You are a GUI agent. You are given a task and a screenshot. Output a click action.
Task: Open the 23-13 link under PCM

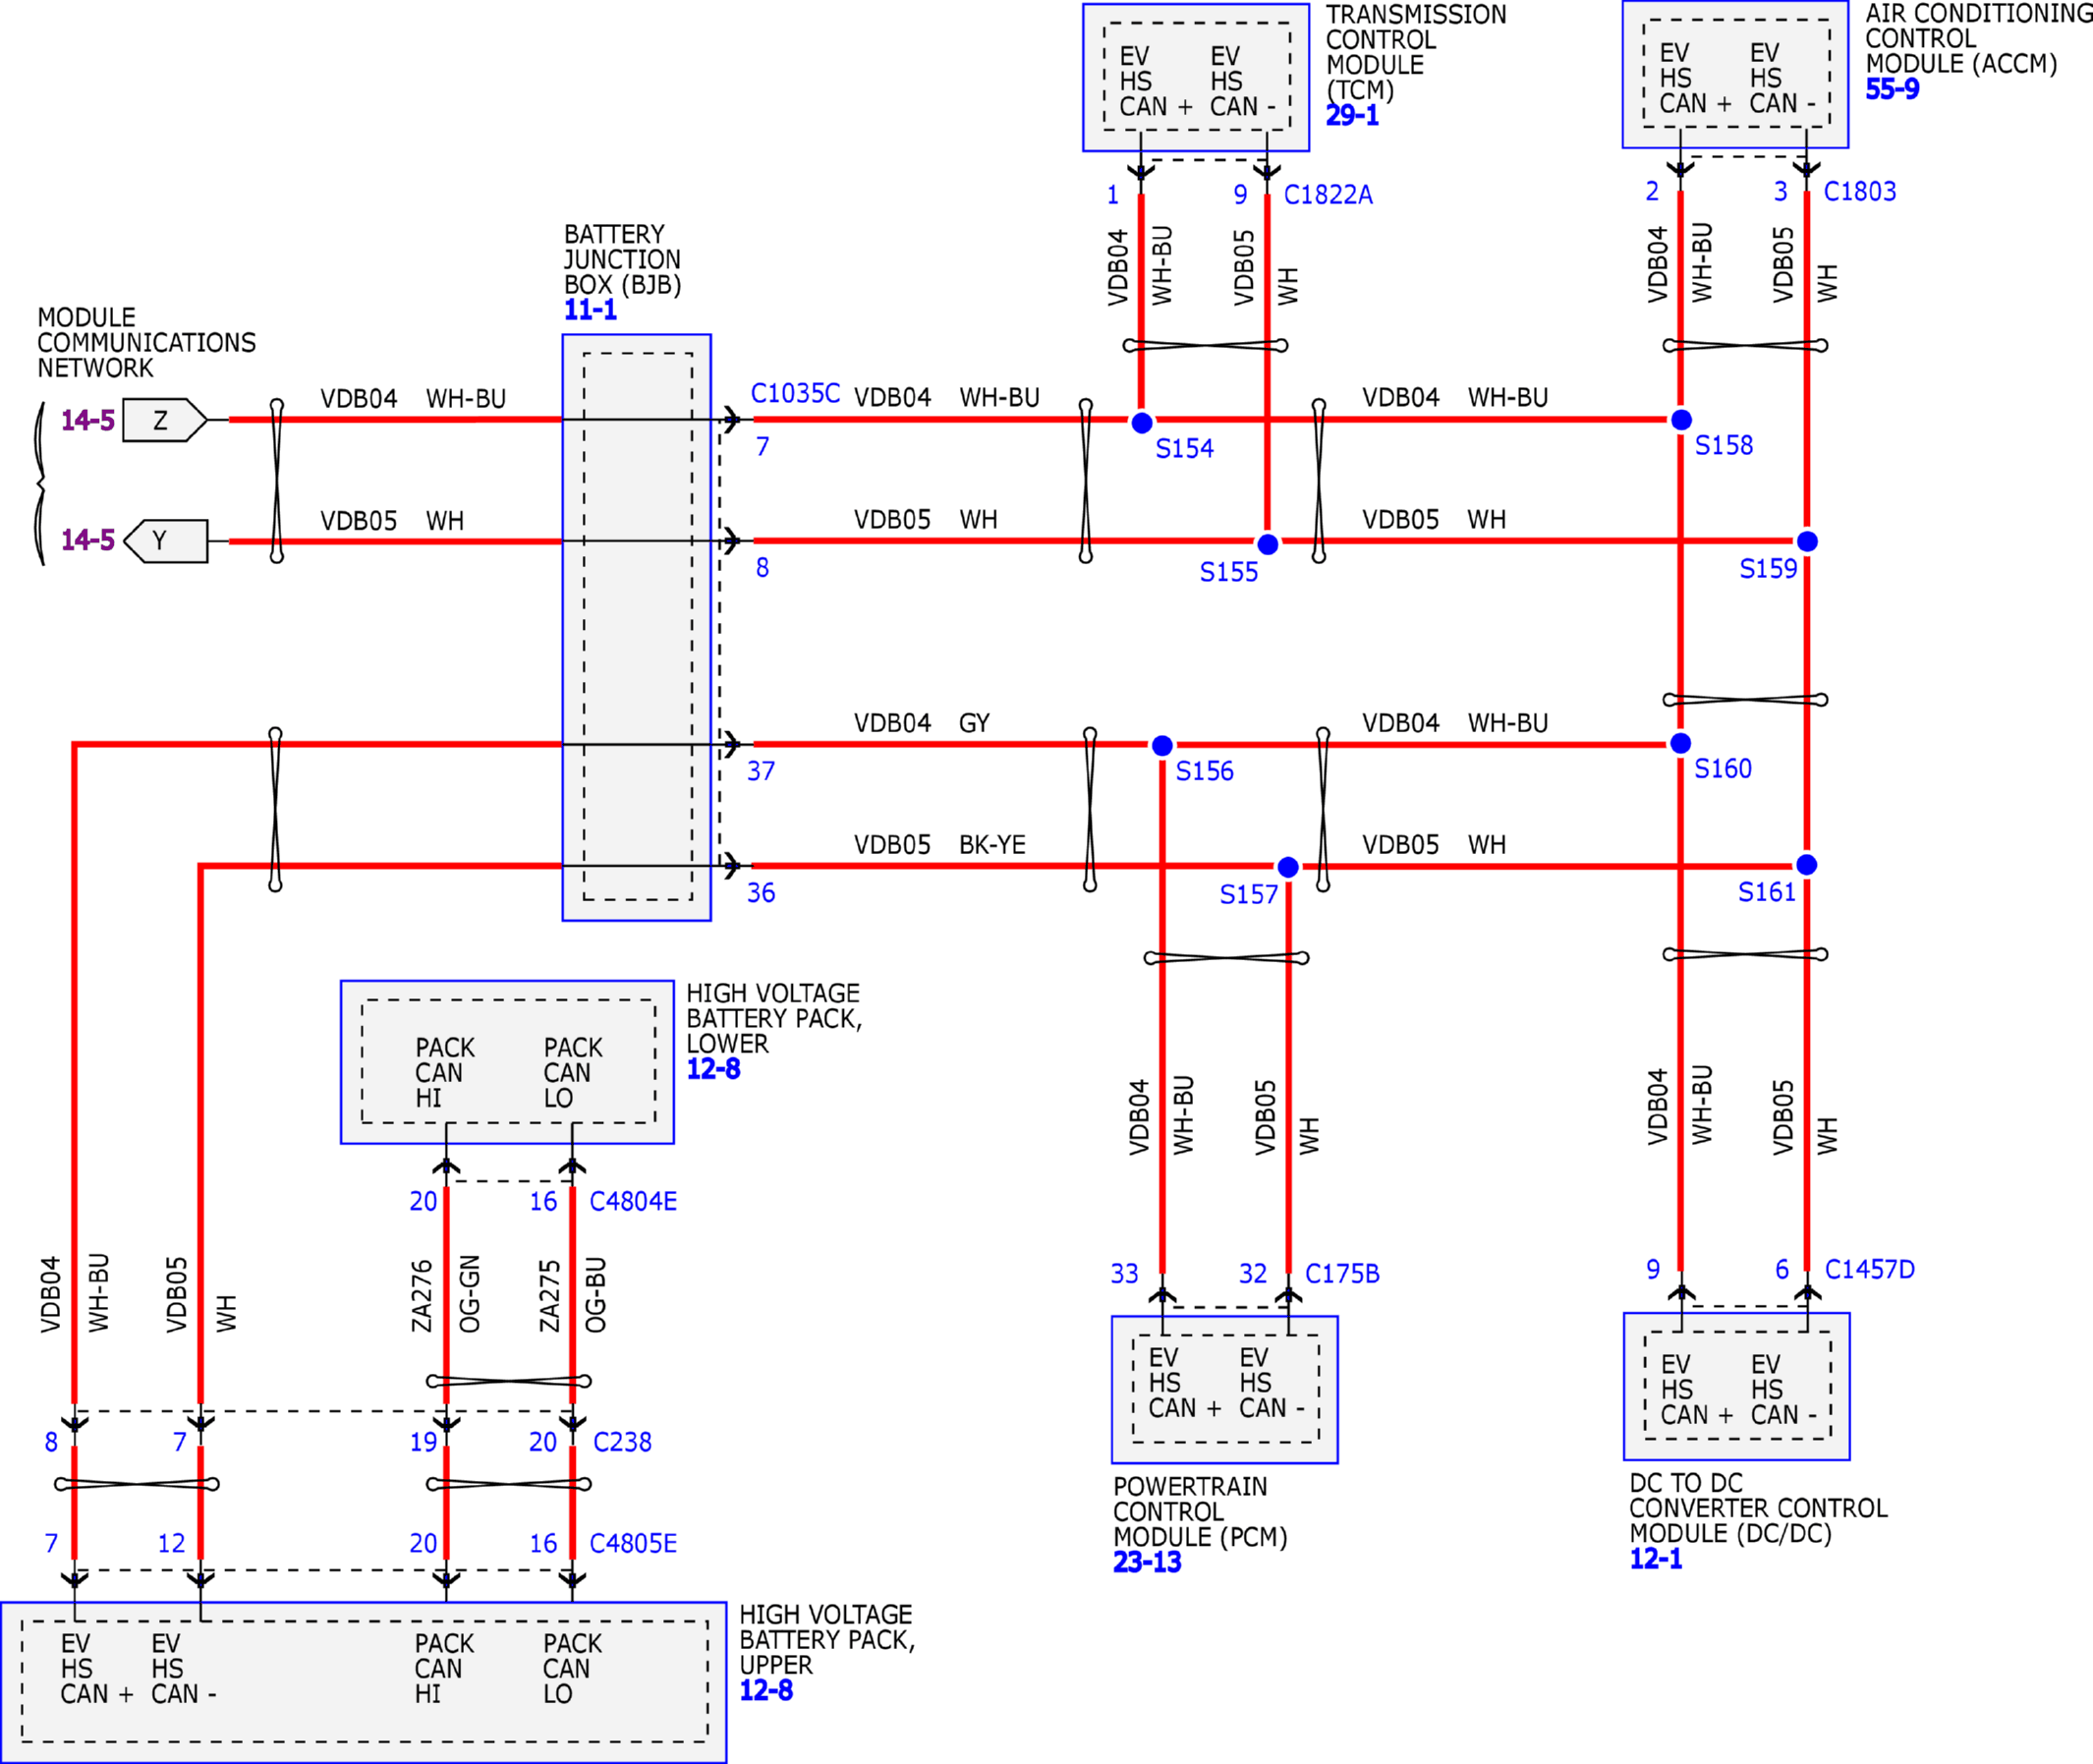[x=1147, y=1561]
